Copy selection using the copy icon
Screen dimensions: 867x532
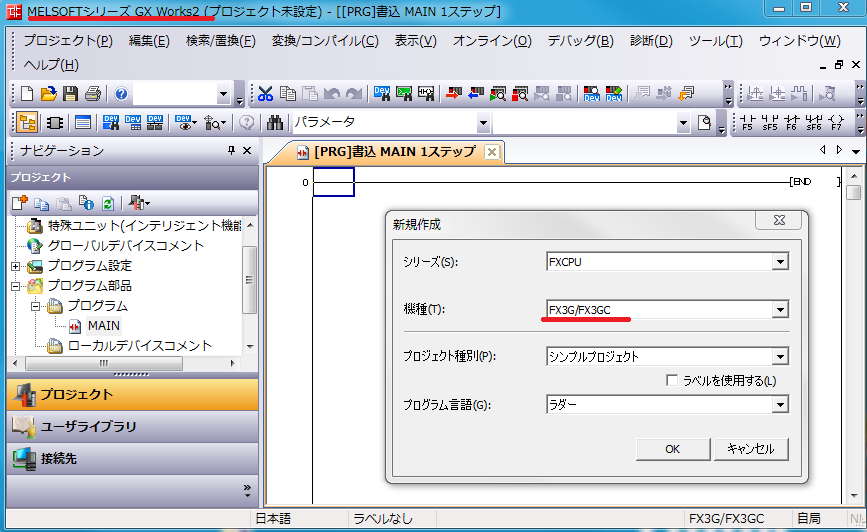288,93
